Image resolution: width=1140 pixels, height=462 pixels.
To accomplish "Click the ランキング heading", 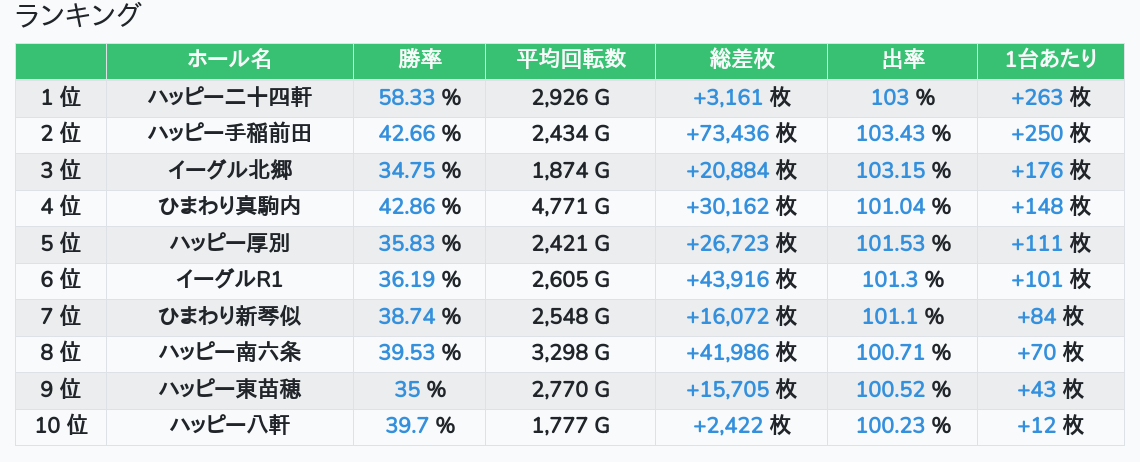I will pyautogui.click(x=79, y=16).
